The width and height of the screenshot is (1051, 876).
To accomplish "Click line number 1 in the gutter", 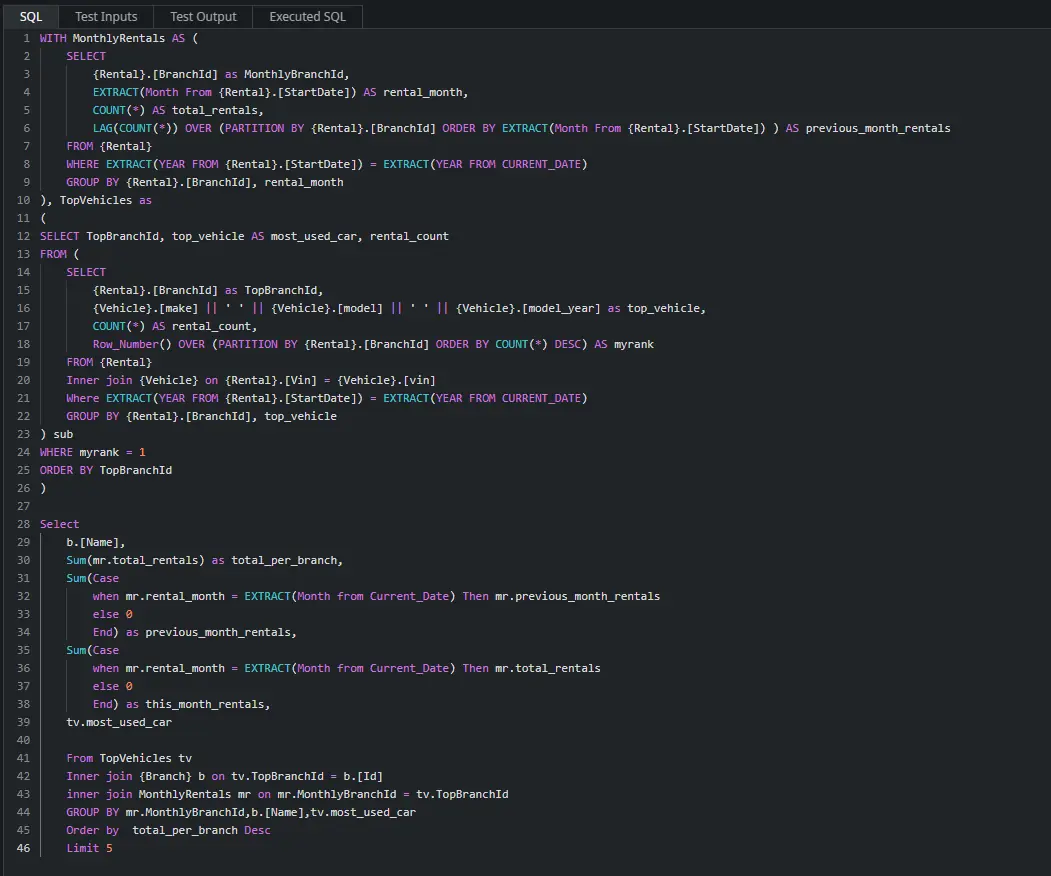I will (x=26, y=37).
